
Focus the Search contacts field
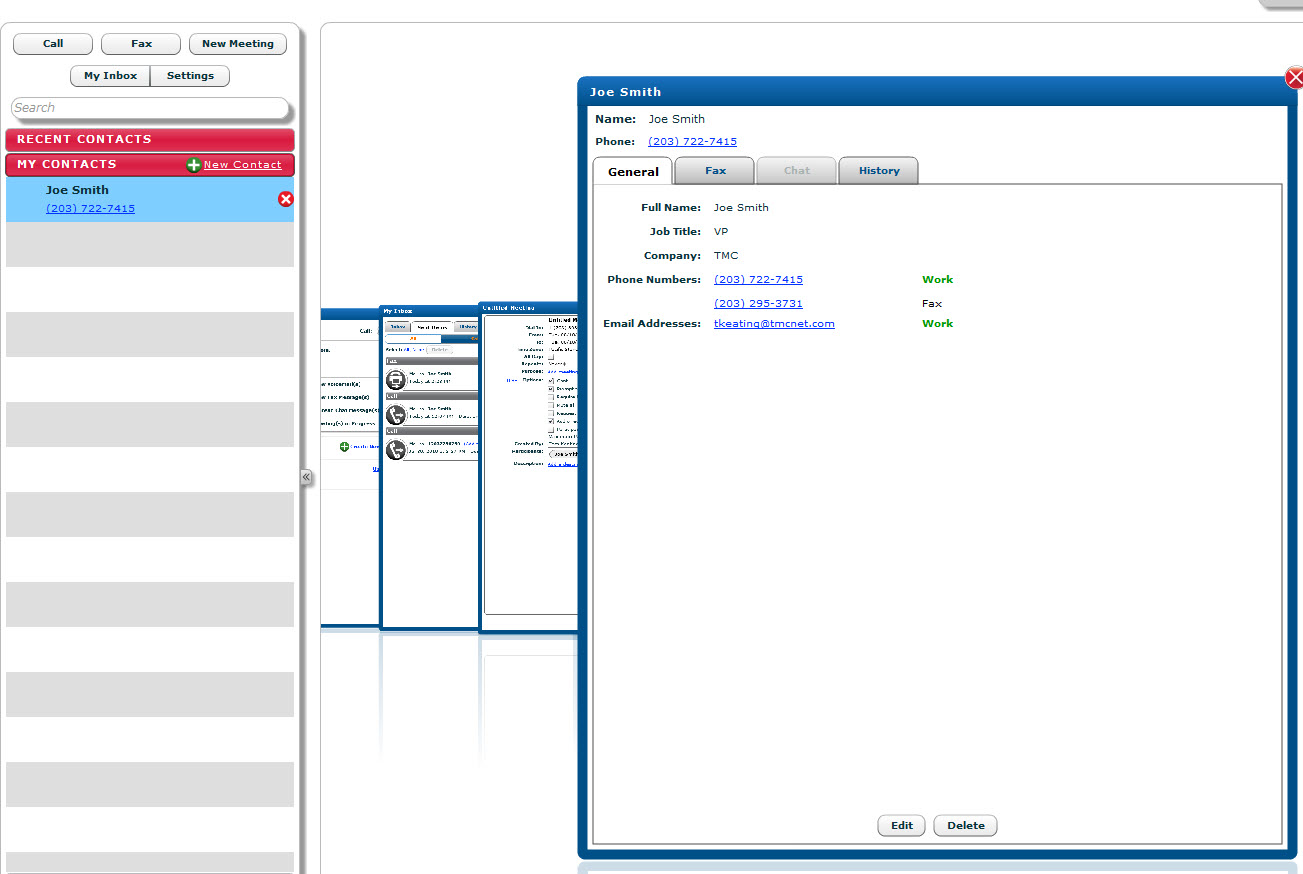(x=150, y=108)
